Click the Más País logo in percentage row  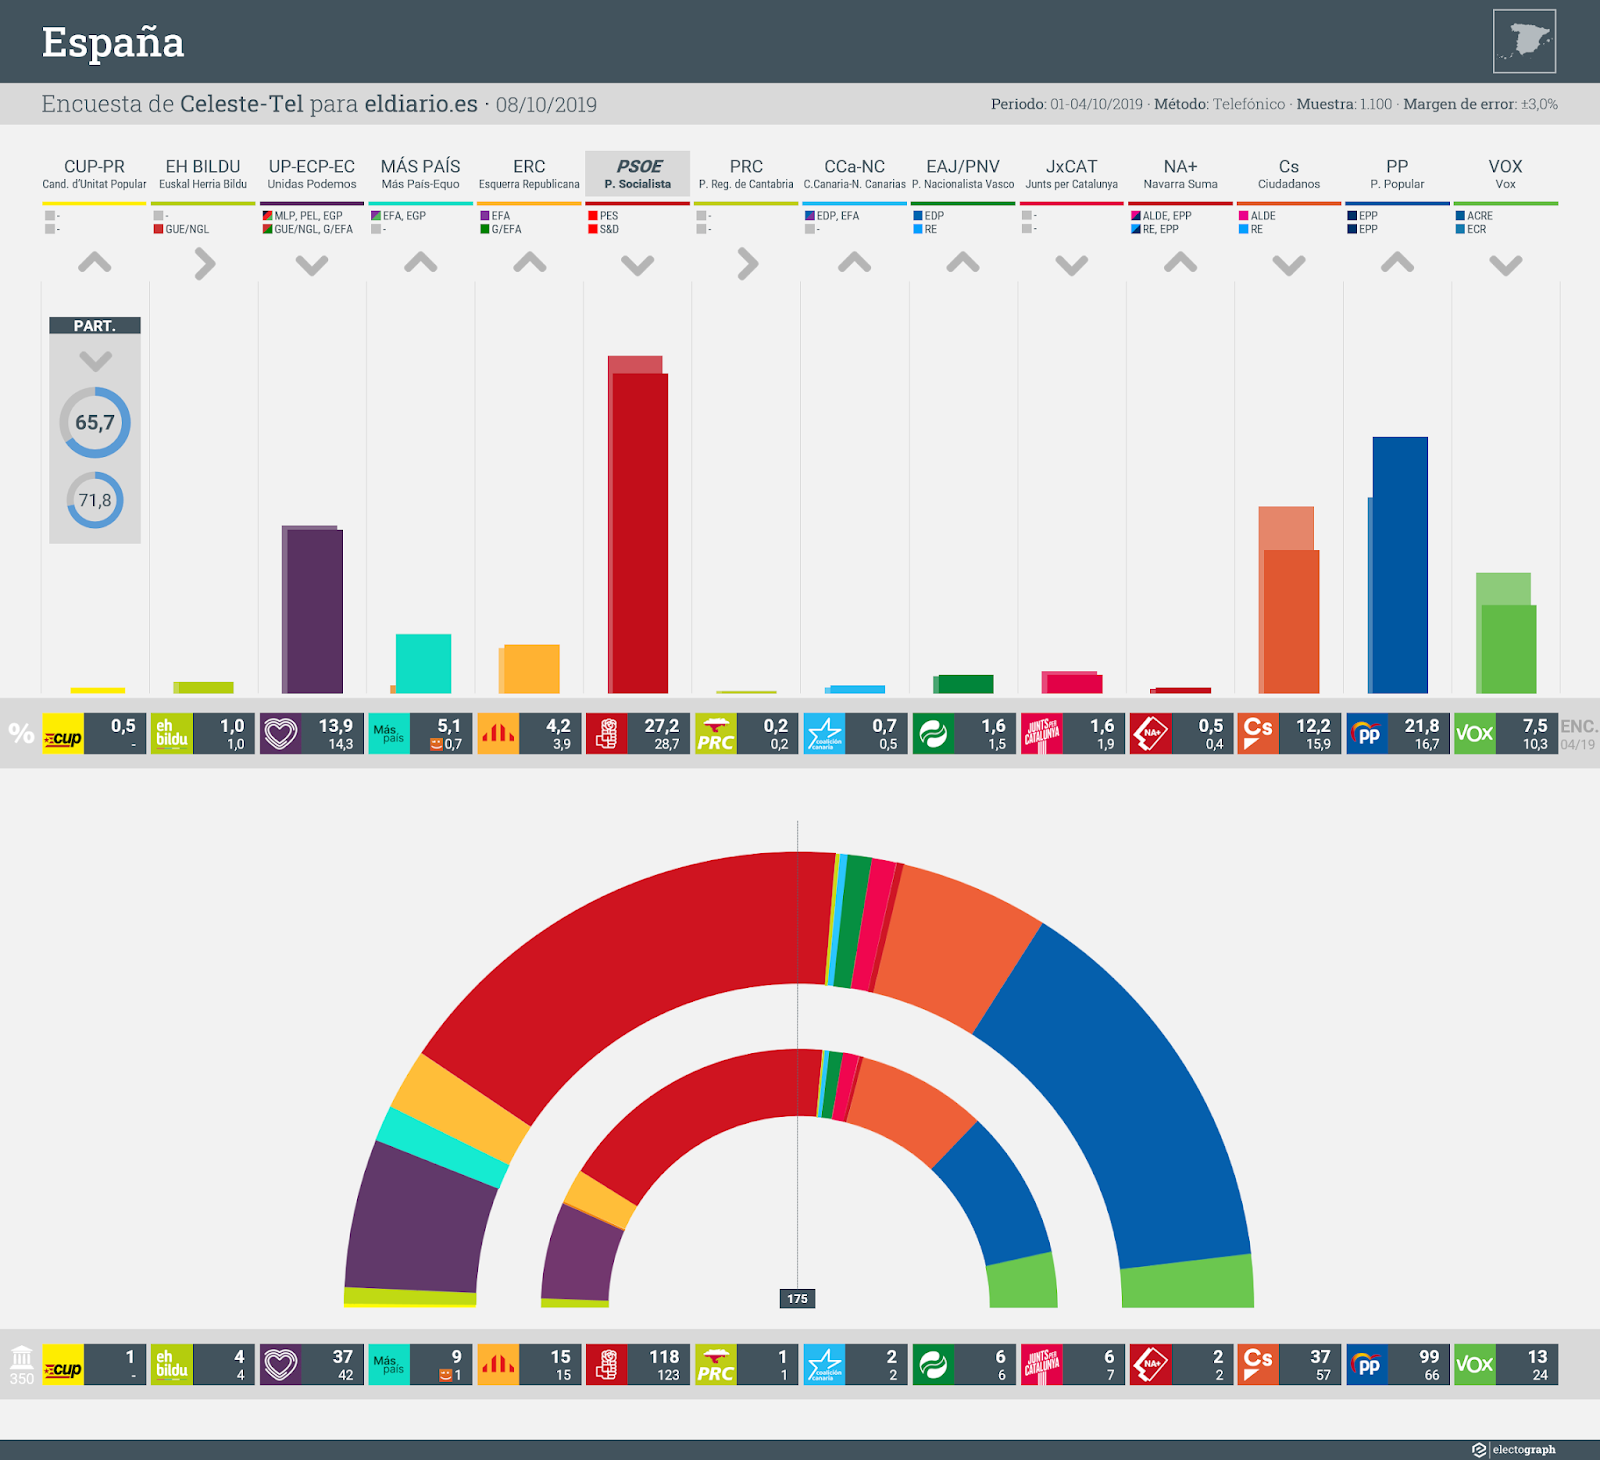[389, 734]
